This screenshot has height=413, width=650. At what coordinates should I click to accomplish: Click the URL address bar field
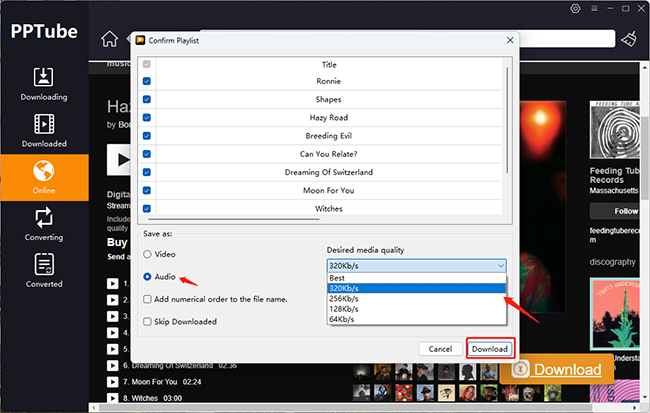point(567,39)
